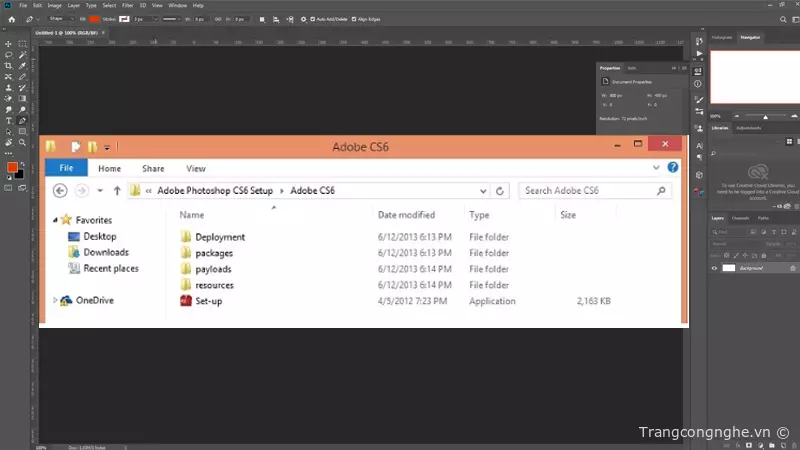This screenshot has height=450, width=800.
Task: Open the Filter menu
Action: tap(127, 5)
